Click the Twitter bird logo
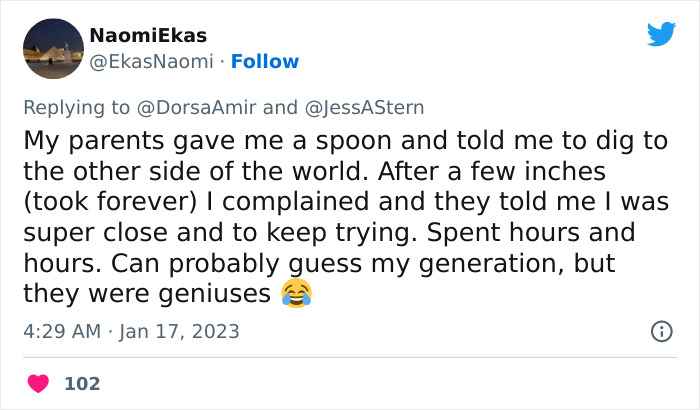Viewport: 700px width, 410px height. pyautogui.click(x=661, y=34)
